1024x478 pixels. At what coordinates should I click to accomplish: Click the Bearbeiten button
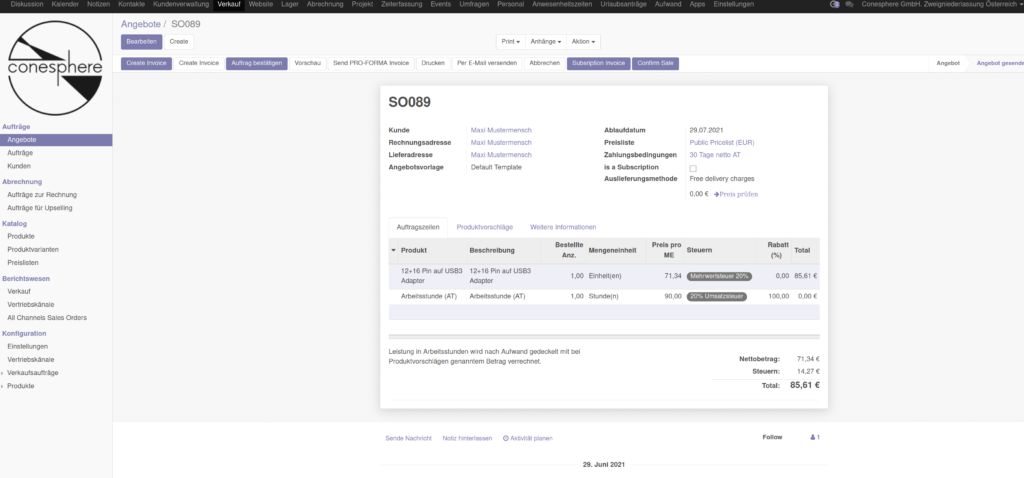click(x=142, y=42)
